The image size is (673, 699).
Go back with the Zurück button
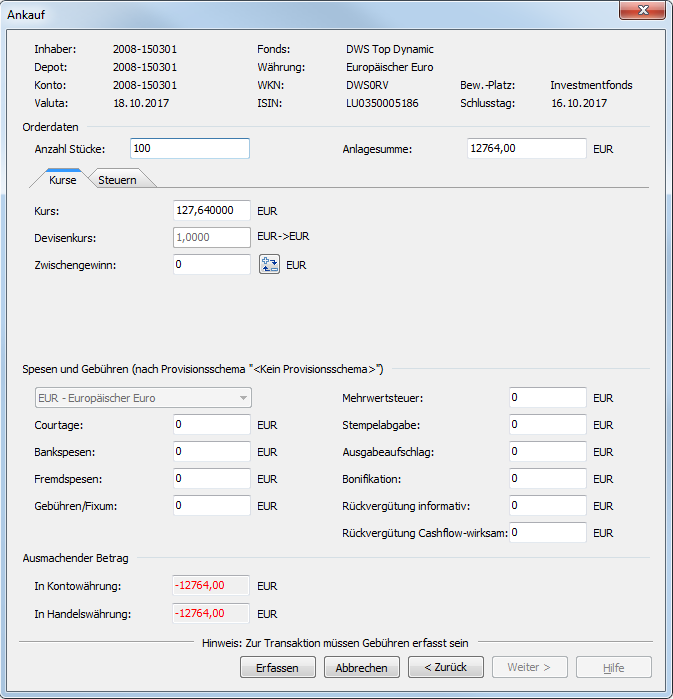(x=446, y=667)
